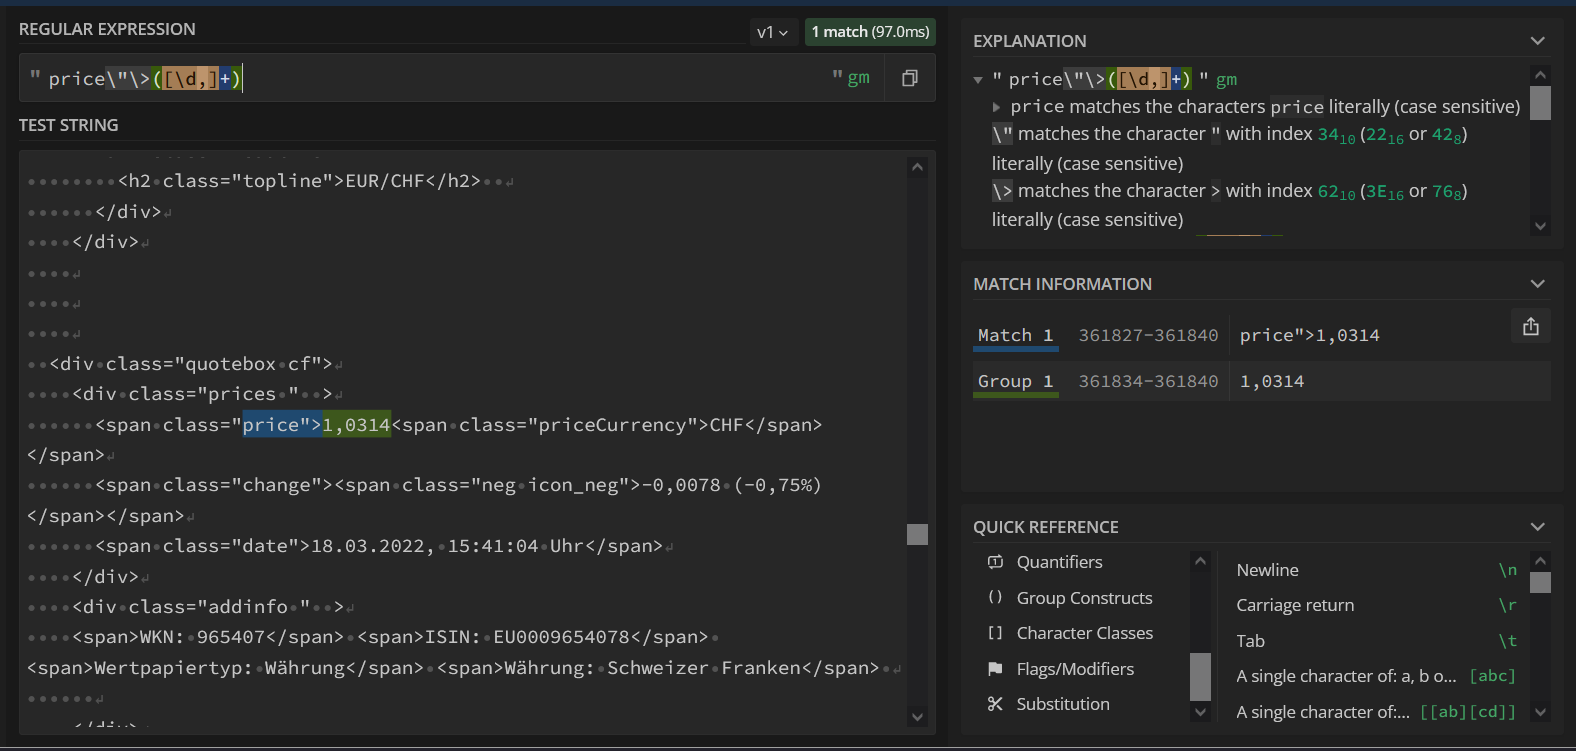Click category list scroll down arrow
This screenshot has height=751, width=1576.
[x=1200, y=712]
